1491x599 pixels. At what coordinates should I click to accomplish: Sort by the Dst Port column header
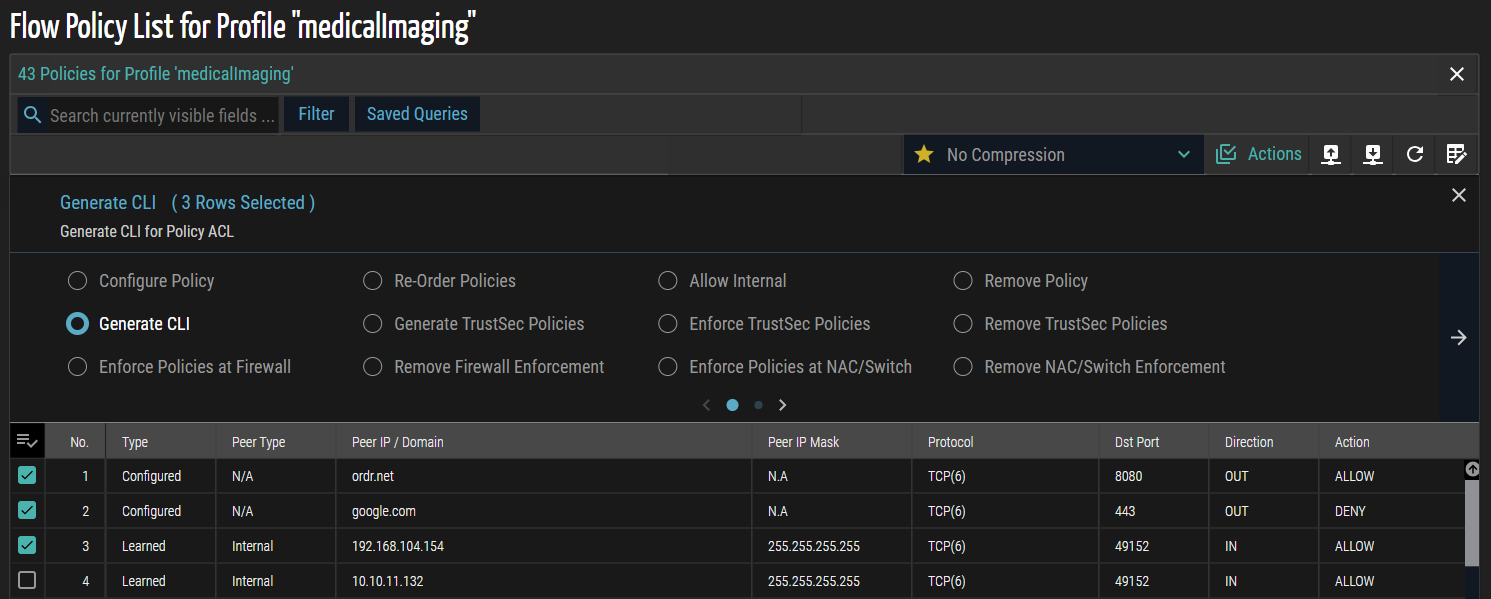tap(1137, 442)
